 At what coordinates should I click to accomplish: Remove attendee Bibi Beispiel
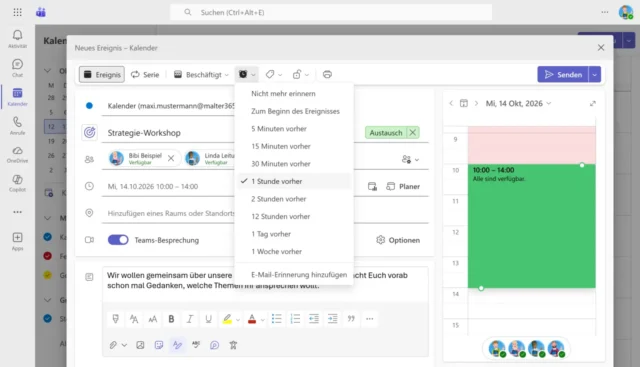[x=171, y=158]
